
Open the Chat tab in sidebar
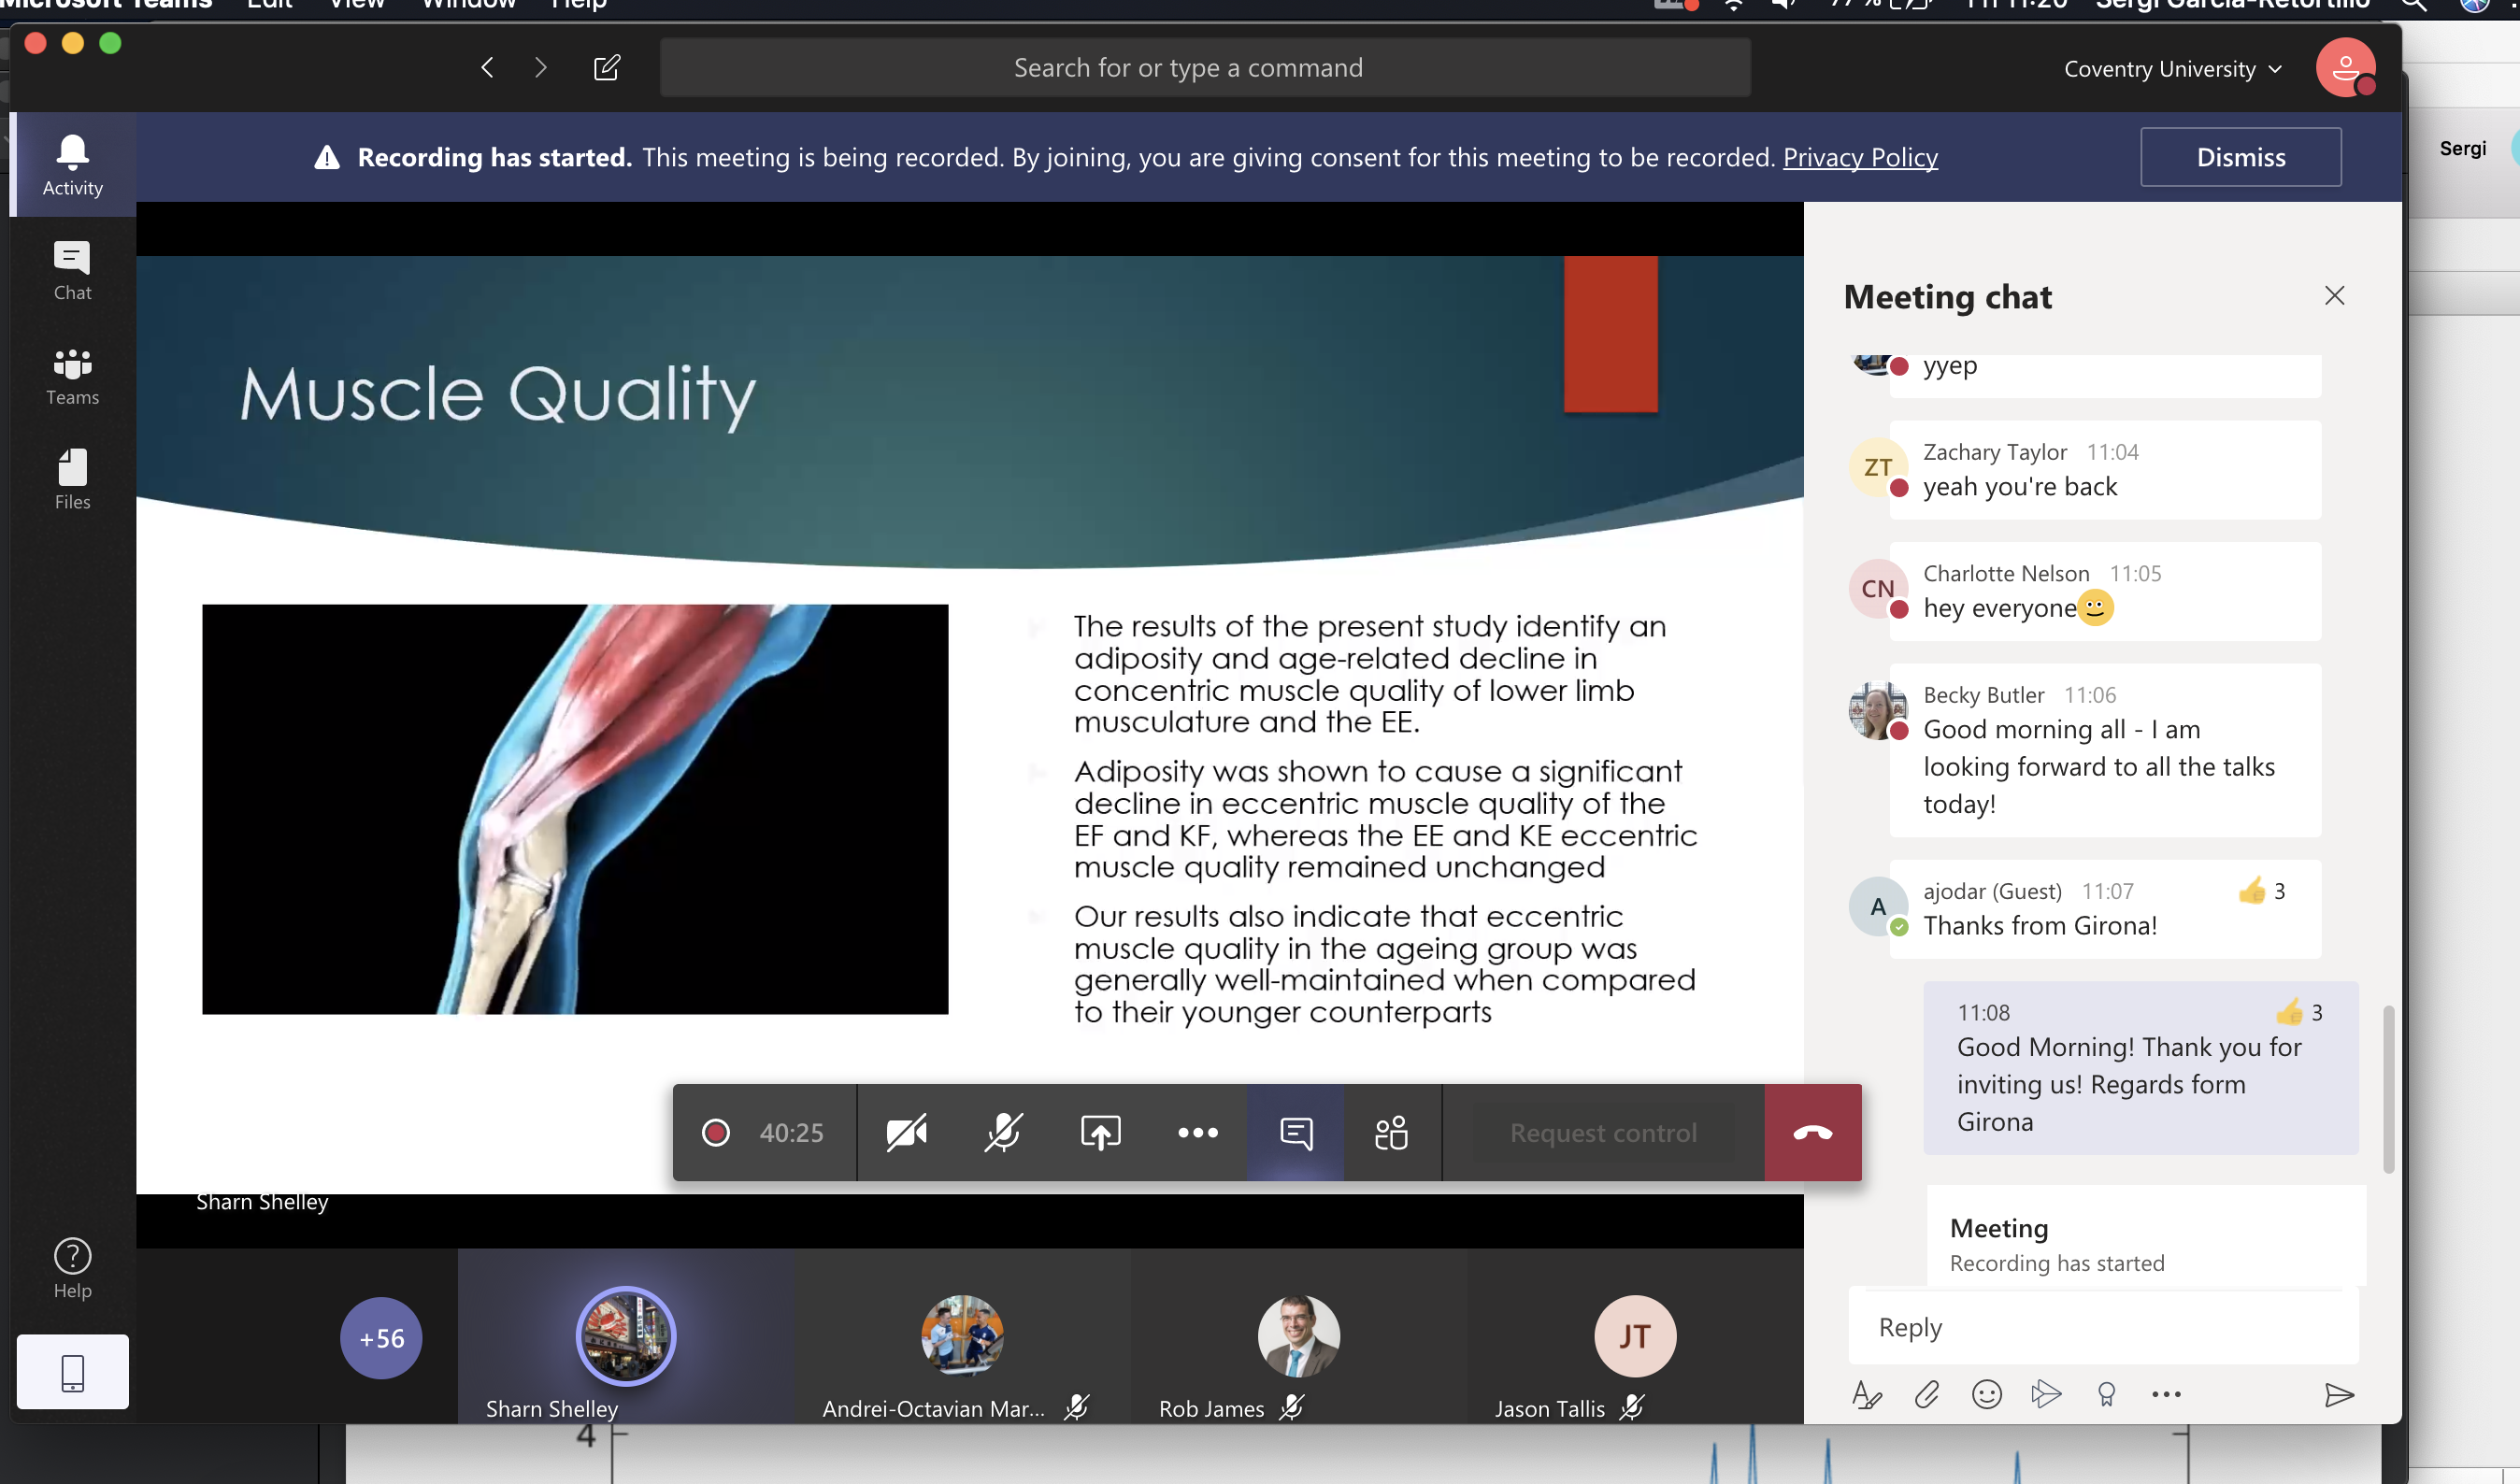coord(72,270)
